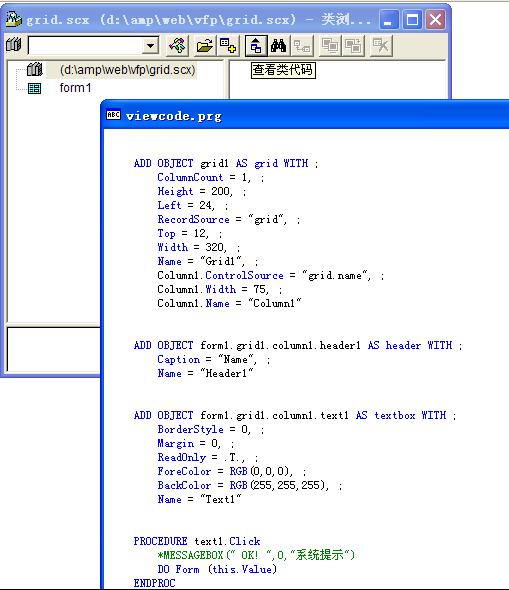This screenshot has width=509, height=590.
Task: Click the component gallery icon
Action: pos(177,46)
